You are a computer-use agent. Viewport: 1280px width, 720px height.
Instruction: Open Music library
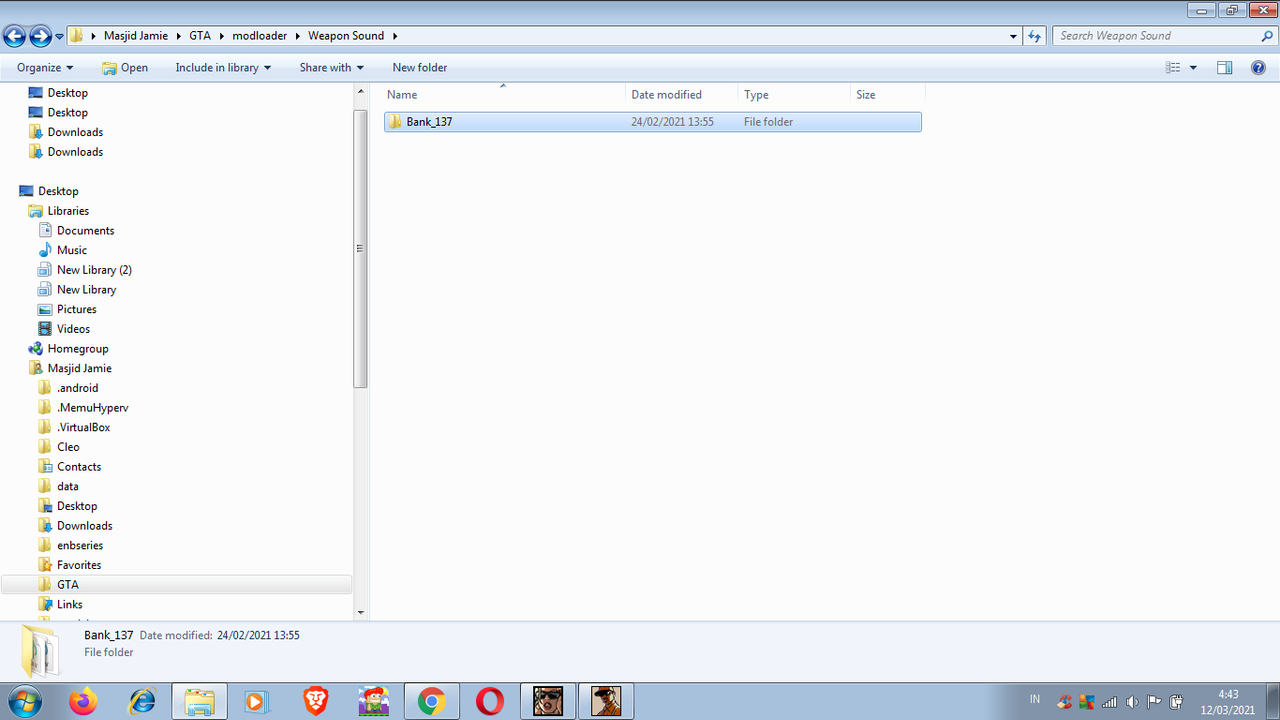tap(72, 250)
